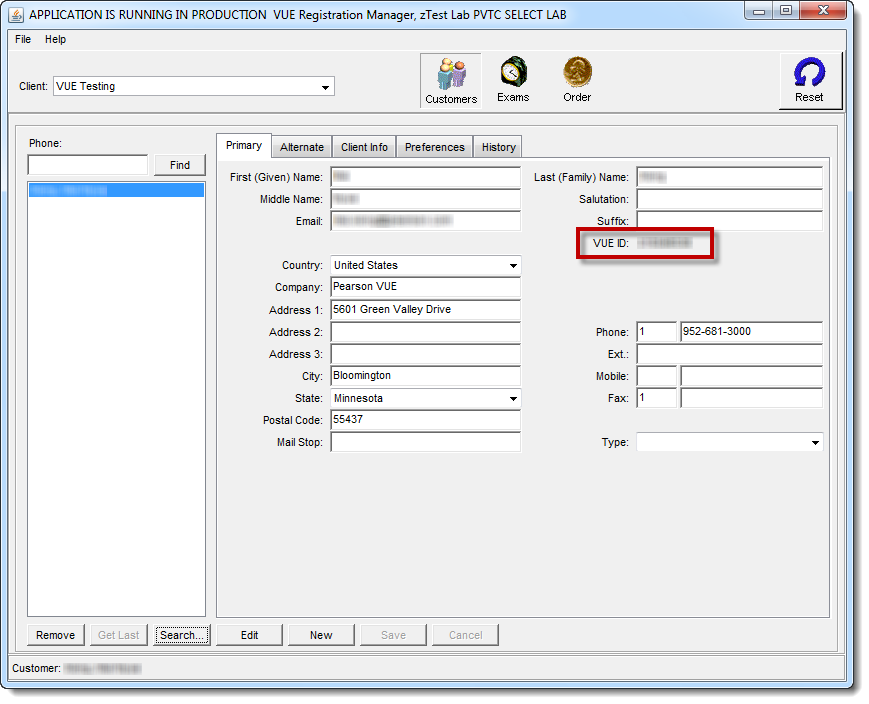Viewport: 869px width, 704px height.
Task: Click the blurred VUE ID value
Action: click(664, 243)
